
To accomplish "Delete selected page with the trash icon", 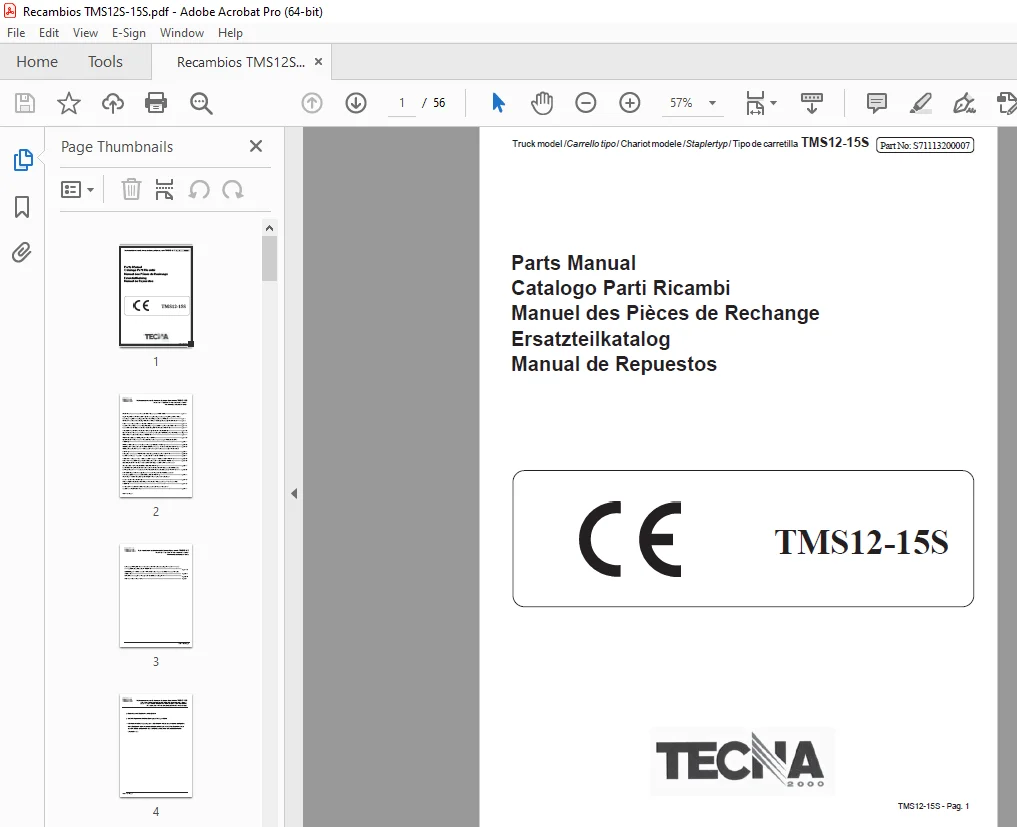I will pos(131,189).
